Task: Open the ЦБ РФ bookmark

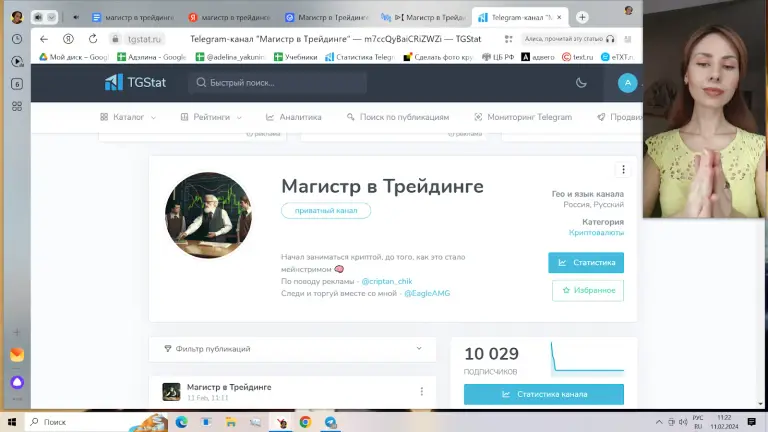Action: (x=498, y=57)
